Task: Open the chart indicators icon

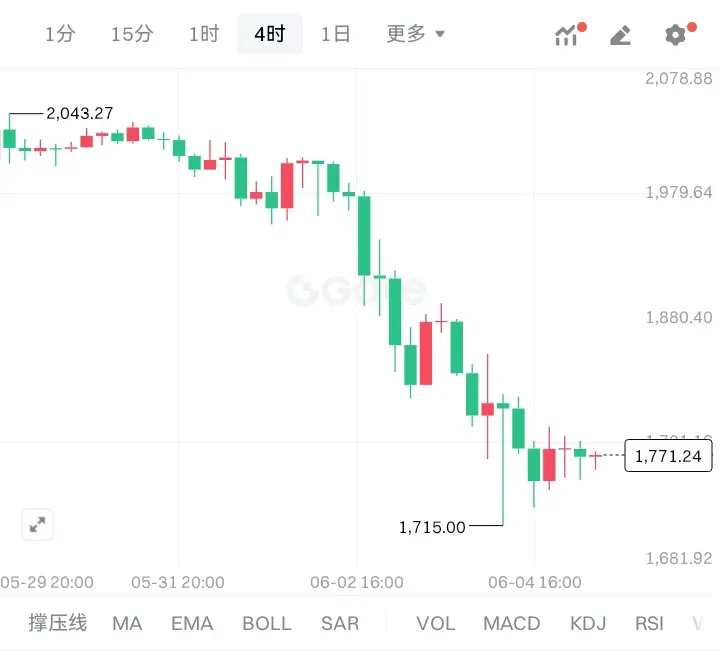Action: pyautogui.click(x=569, y=34)
